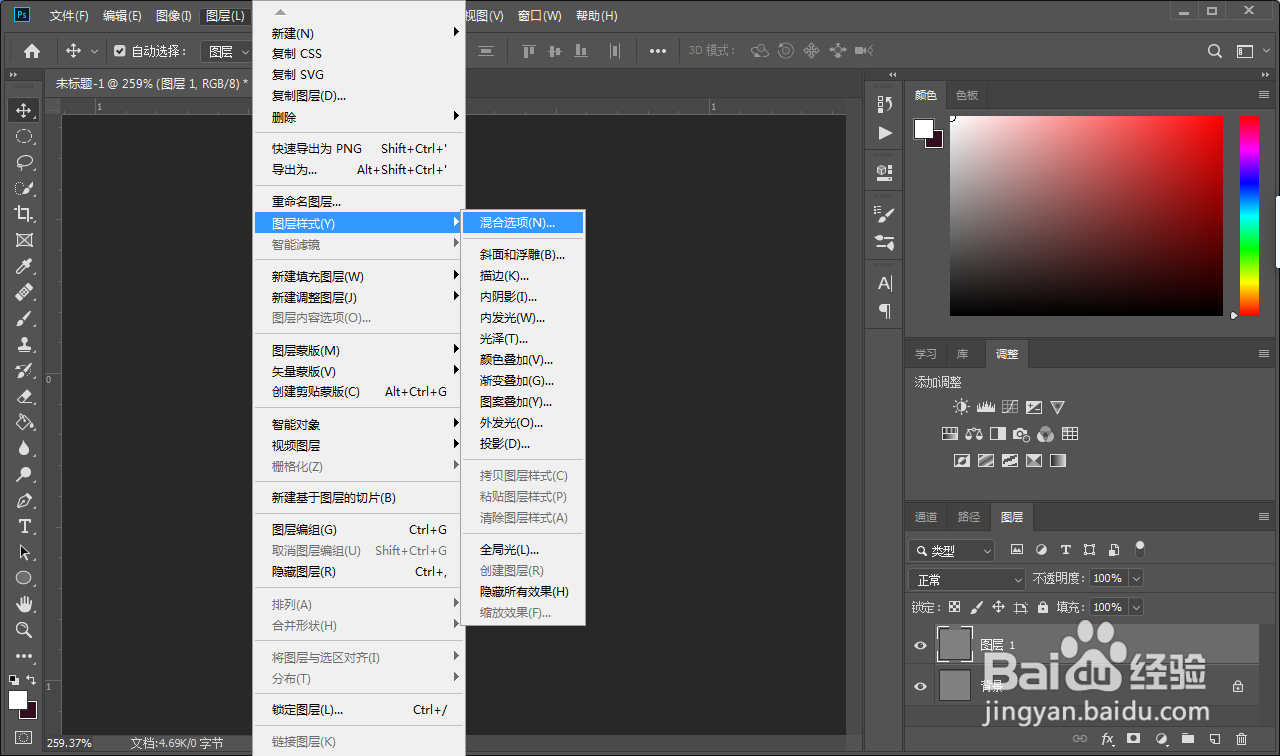Screen dimensions: 1280x756
Task: Click the fx layer style icon in the Layers panel
Action: click(x=1107, y=739)
